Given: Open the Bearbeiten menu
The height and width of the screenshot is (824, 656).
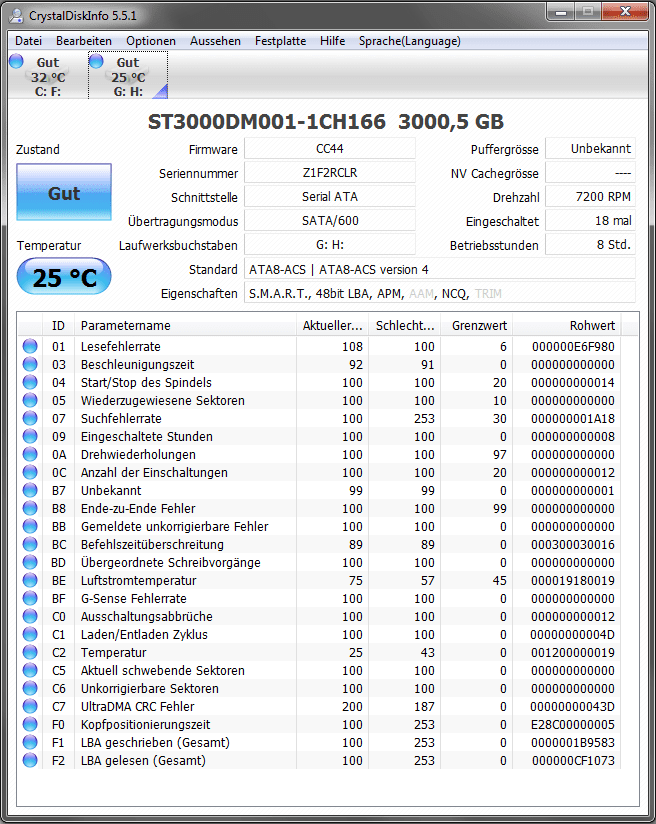Looking at the screenshot, I should [x=84, y=41].
